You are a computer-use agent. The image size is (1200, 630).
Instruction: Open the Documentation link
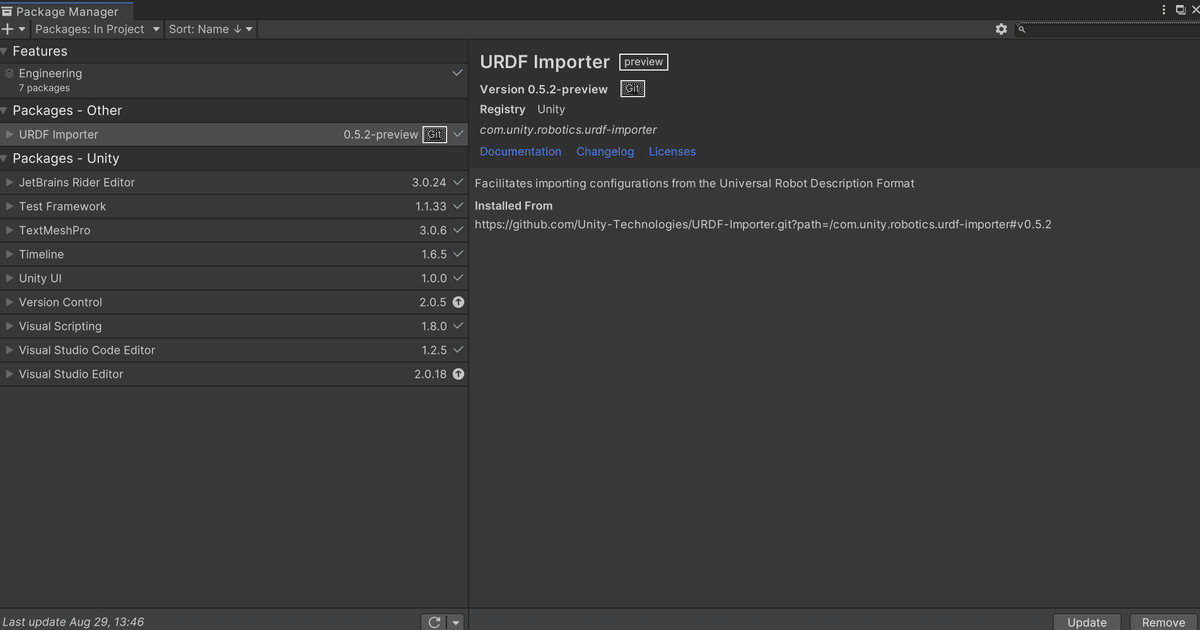tap(520, 152)
